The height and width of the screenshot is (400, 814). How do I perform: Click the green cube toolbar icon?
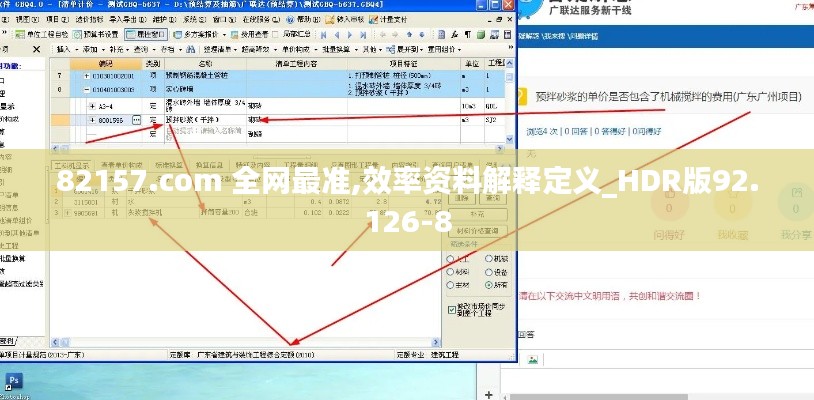tap(481, 35)
